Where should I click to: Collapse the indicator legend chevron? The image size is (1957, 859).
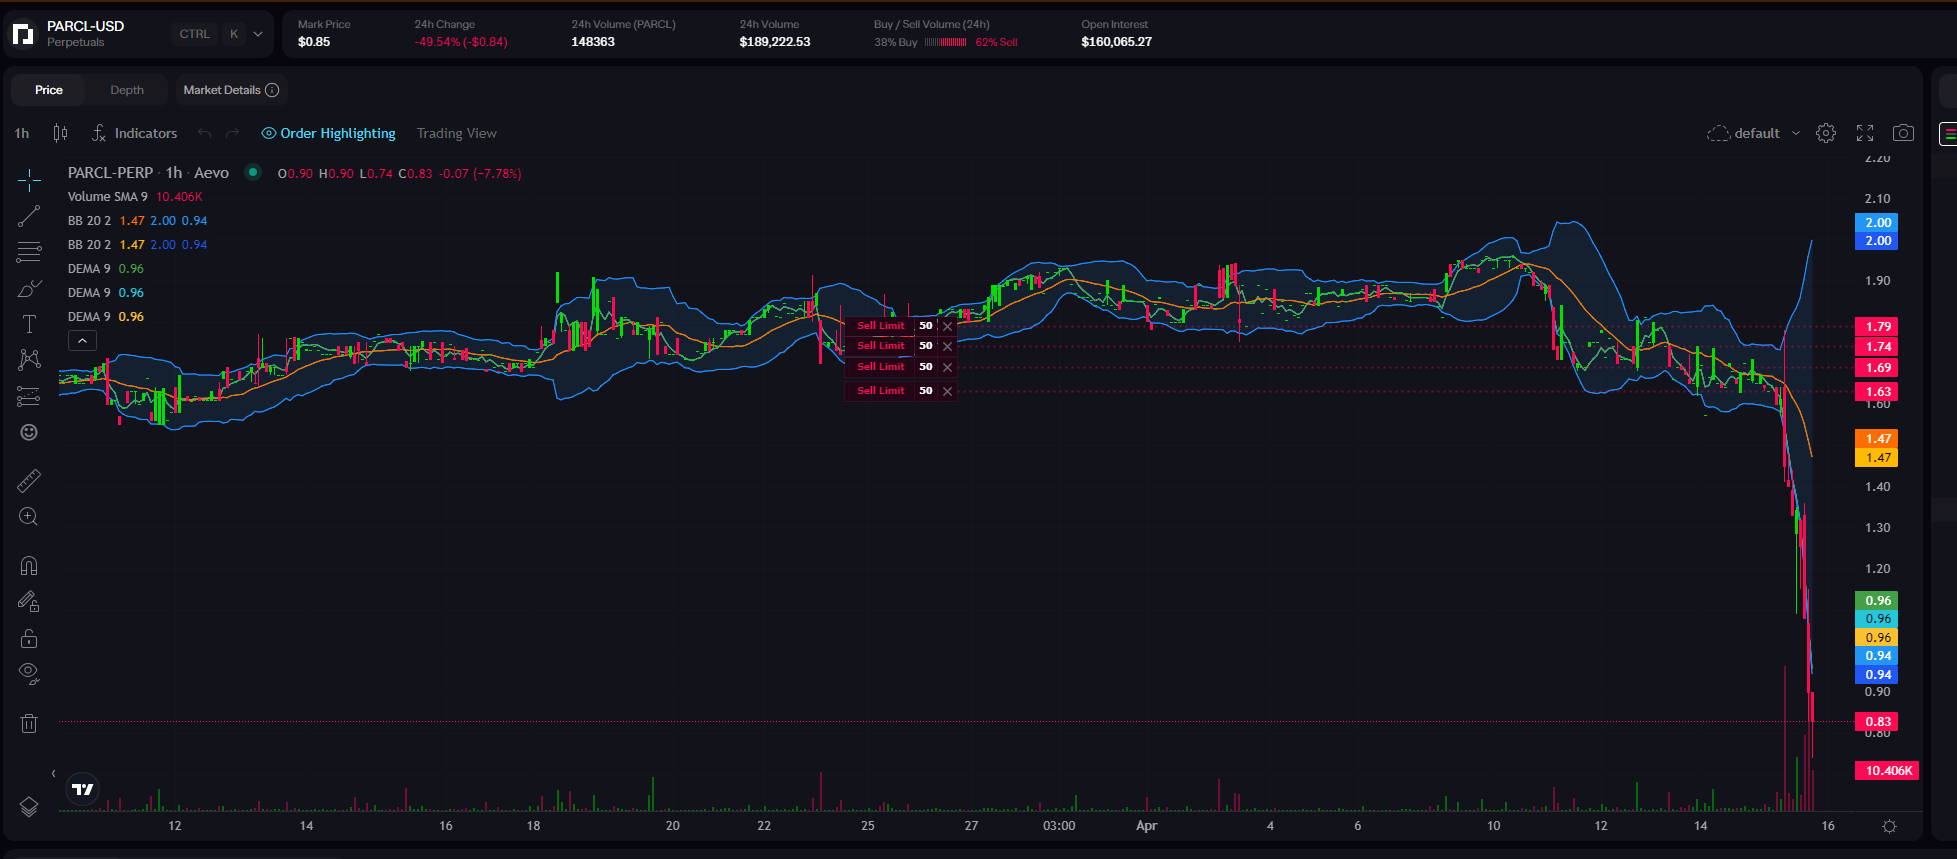(x=82, y=341)
